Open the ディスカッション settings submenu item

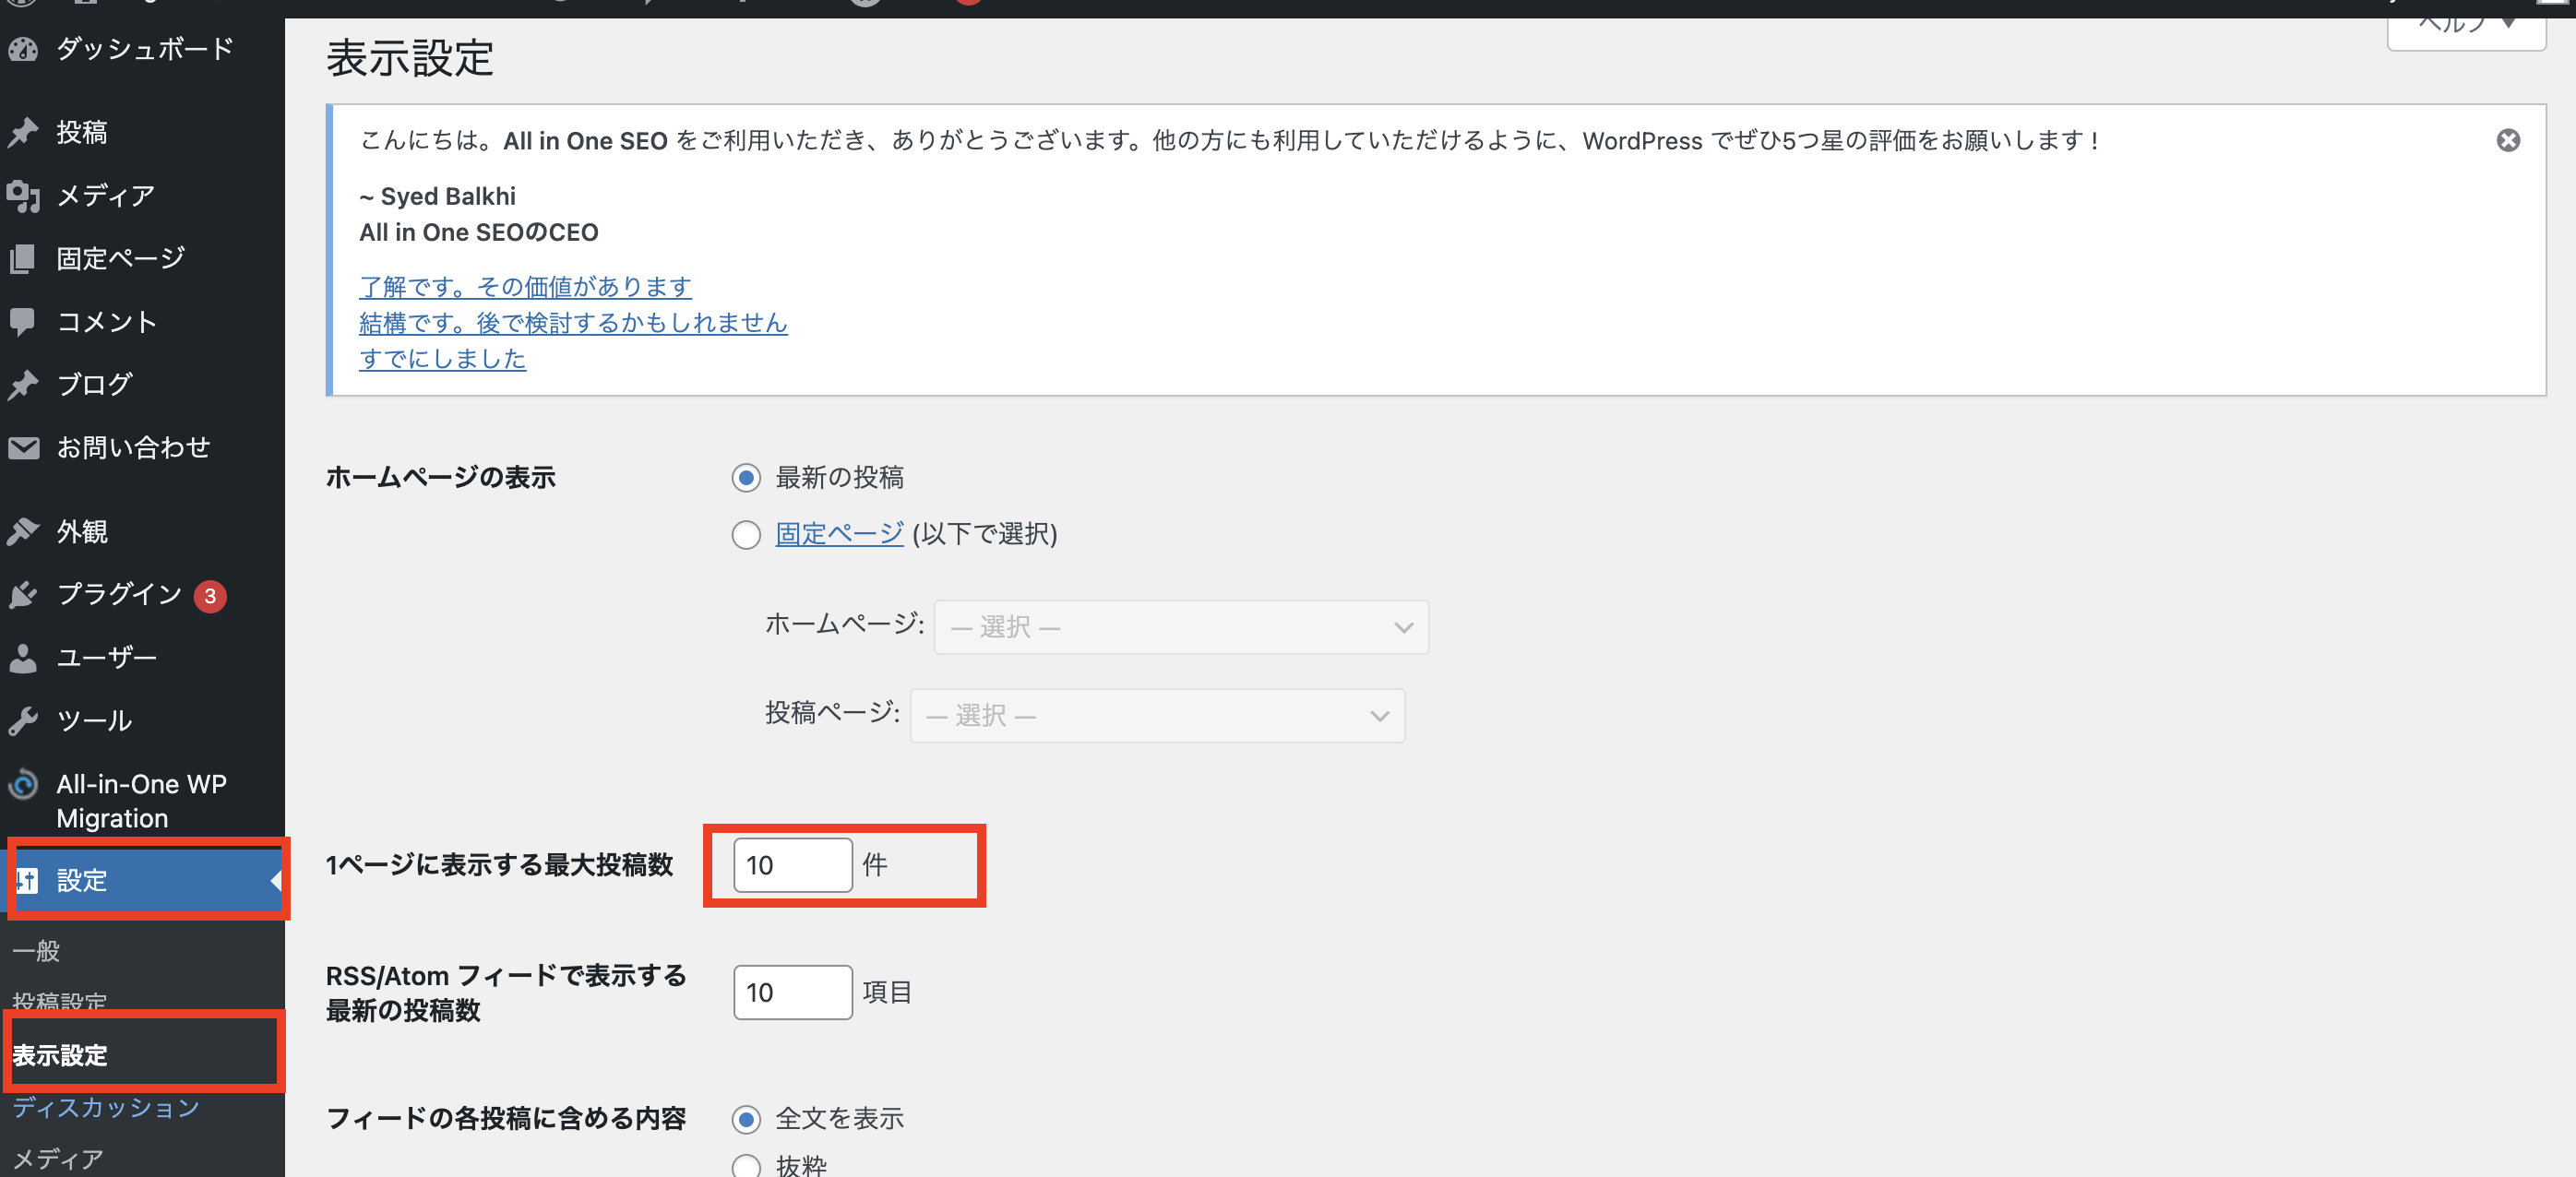point(105,1107)
